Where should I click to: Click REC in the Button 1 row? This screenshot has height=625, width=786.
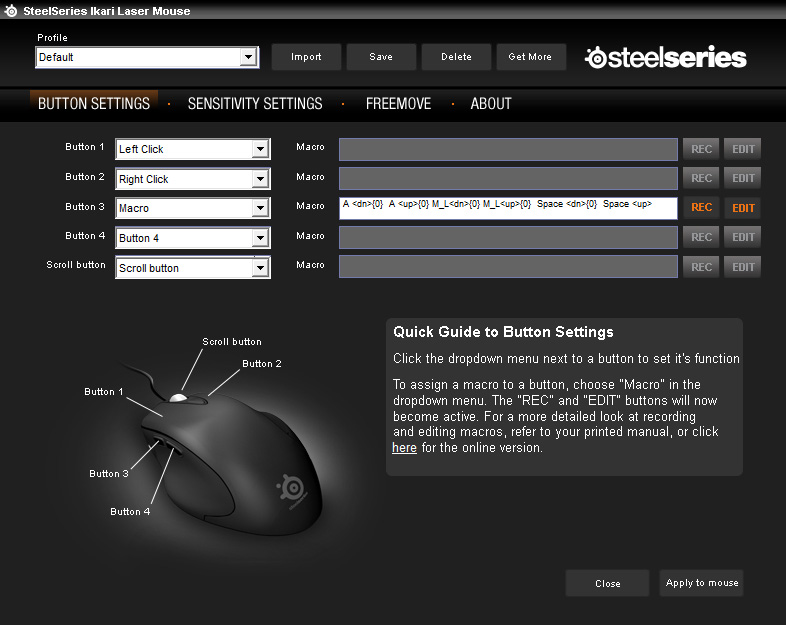click(x=701, y=149)
